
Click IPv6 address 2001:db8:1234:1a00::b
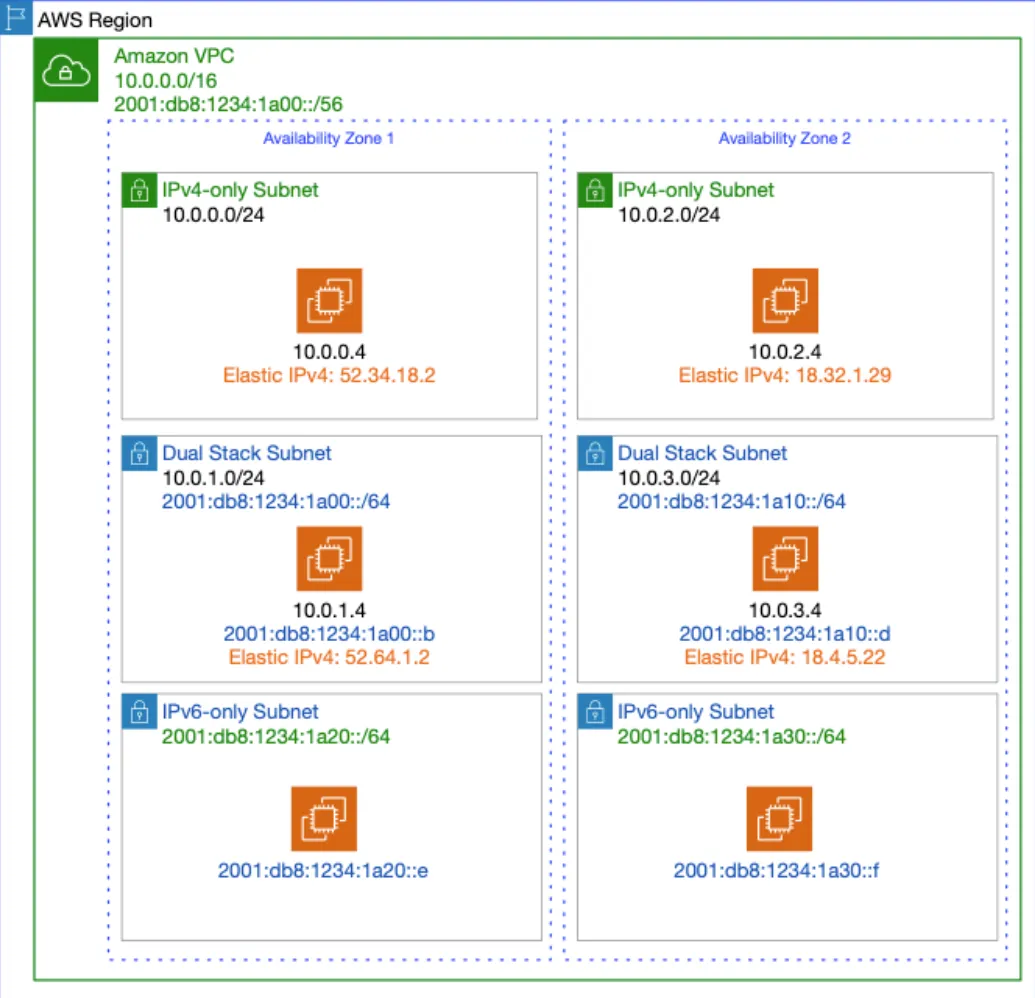coord(329,634)
